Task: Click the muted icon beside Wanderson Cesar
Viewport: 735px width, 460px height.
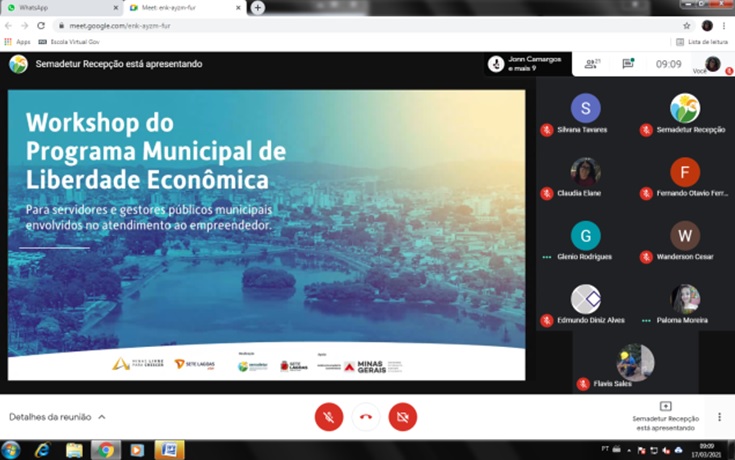Action: pos(646,257)
